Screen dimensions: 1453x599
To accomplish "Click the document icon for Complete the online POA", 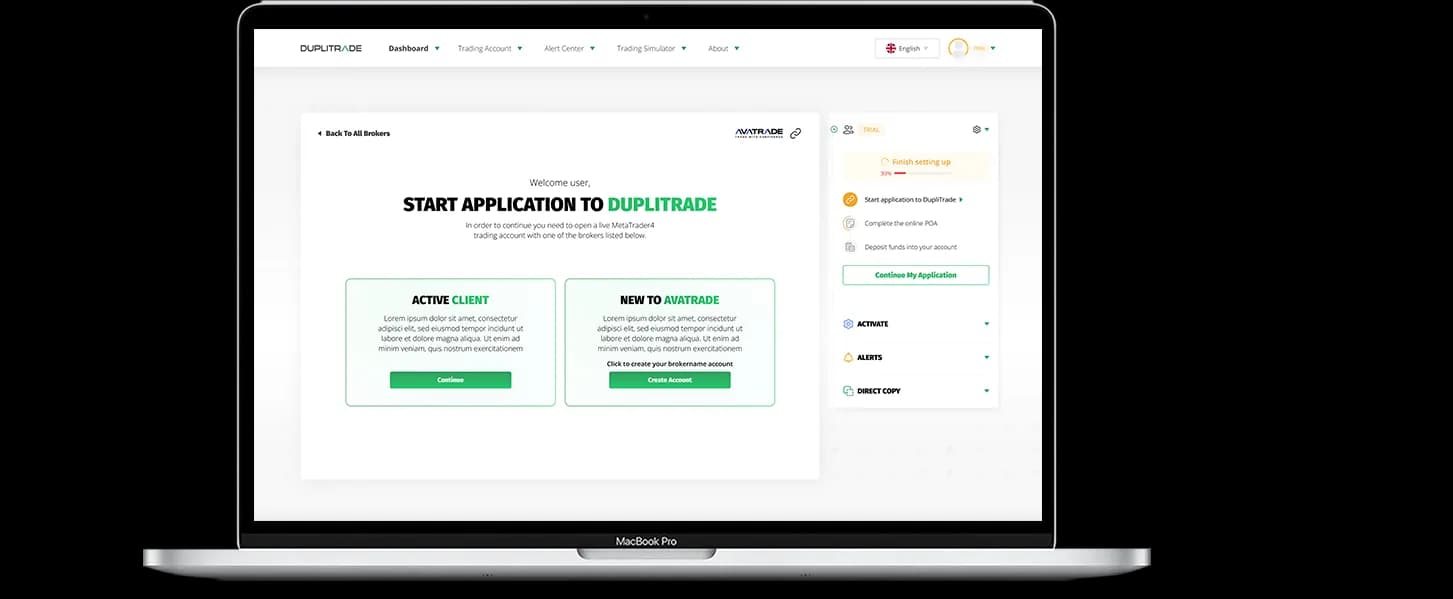I will [850, 223].
